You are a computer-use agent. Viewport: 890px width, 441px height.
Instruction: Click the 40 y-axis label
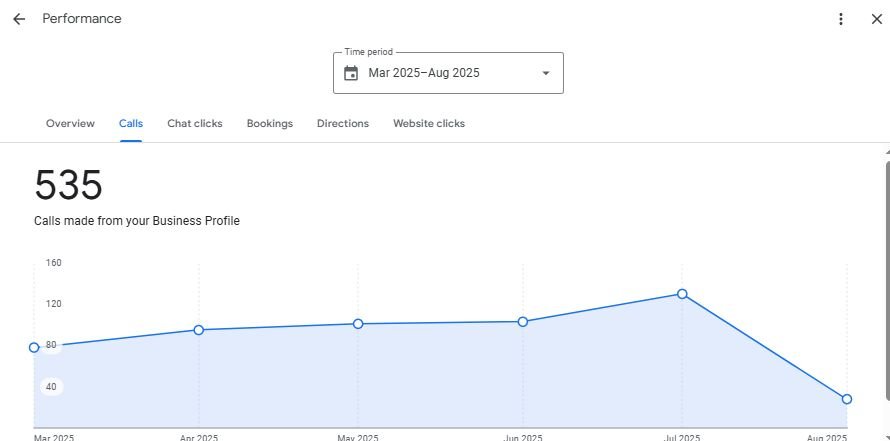(x=51, y=387)
